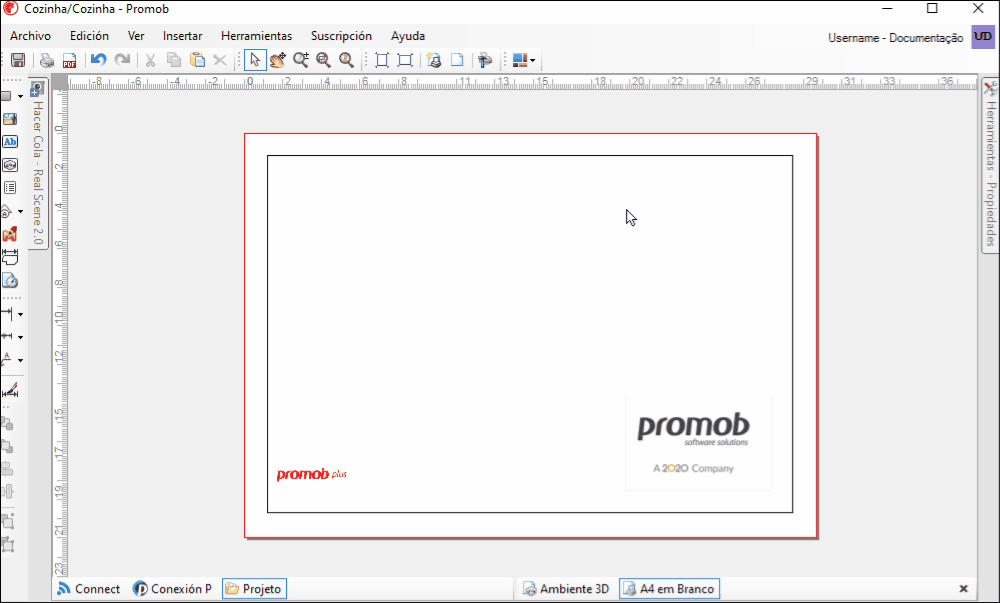The height and width of the screenshot is (603, 1000).
Task: Click the UD user avatar badge
Action: (983, 37)
